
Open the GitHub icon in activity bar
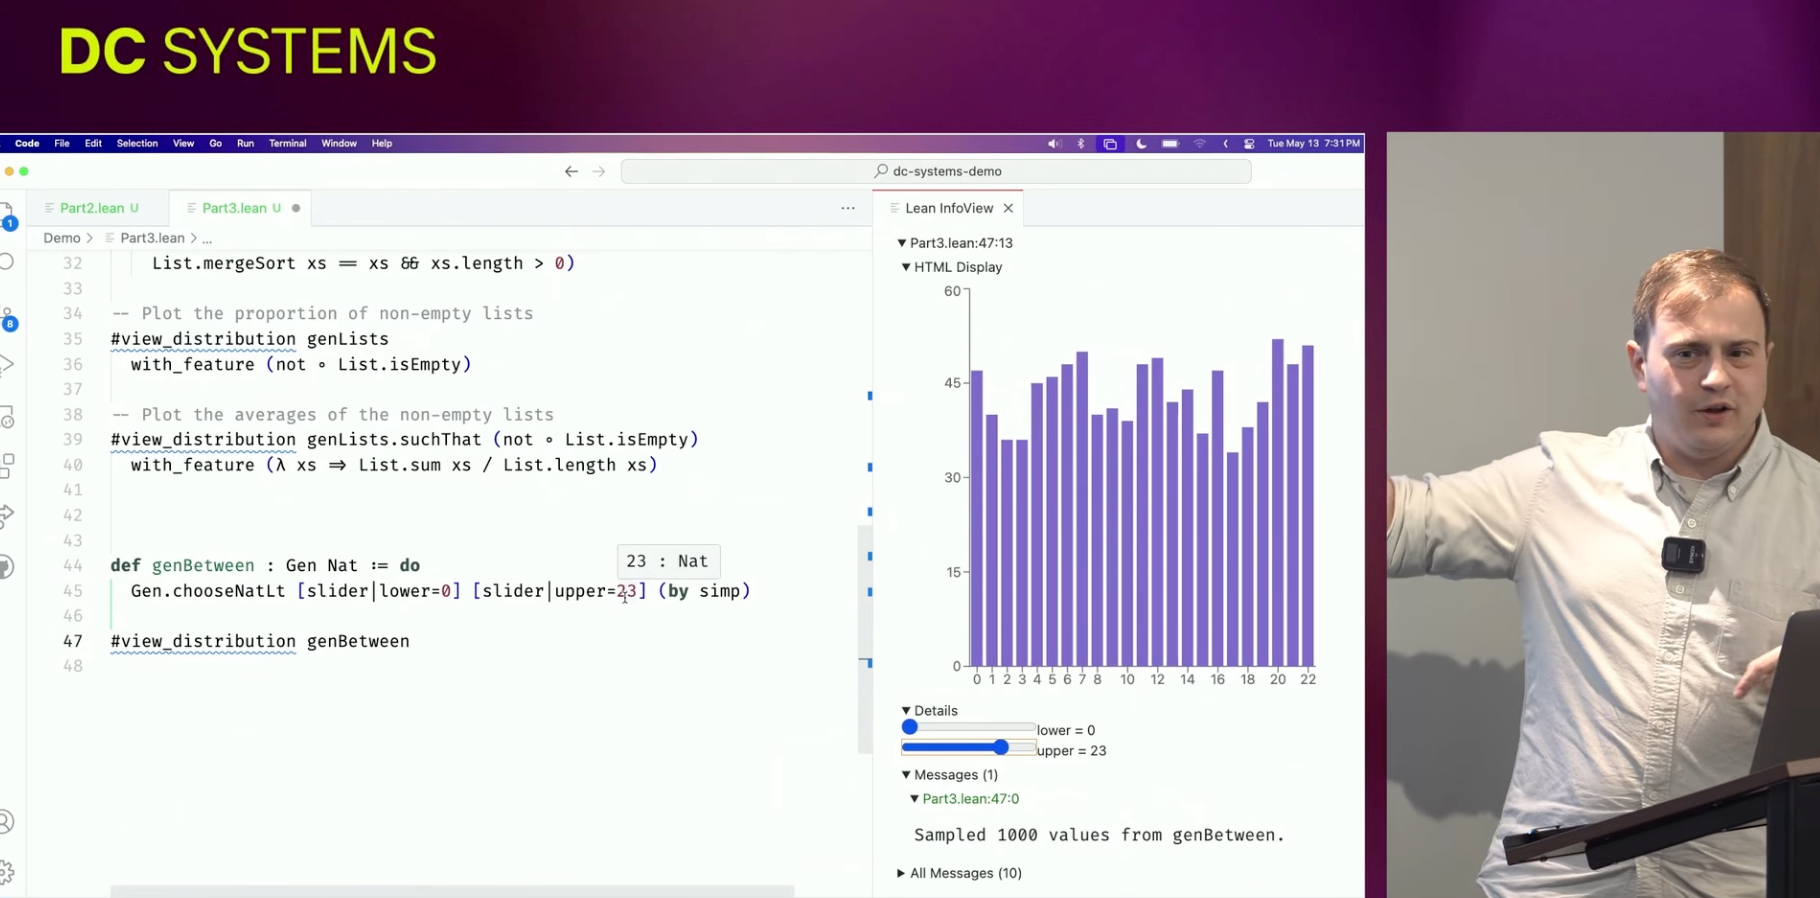pos(6,567)
